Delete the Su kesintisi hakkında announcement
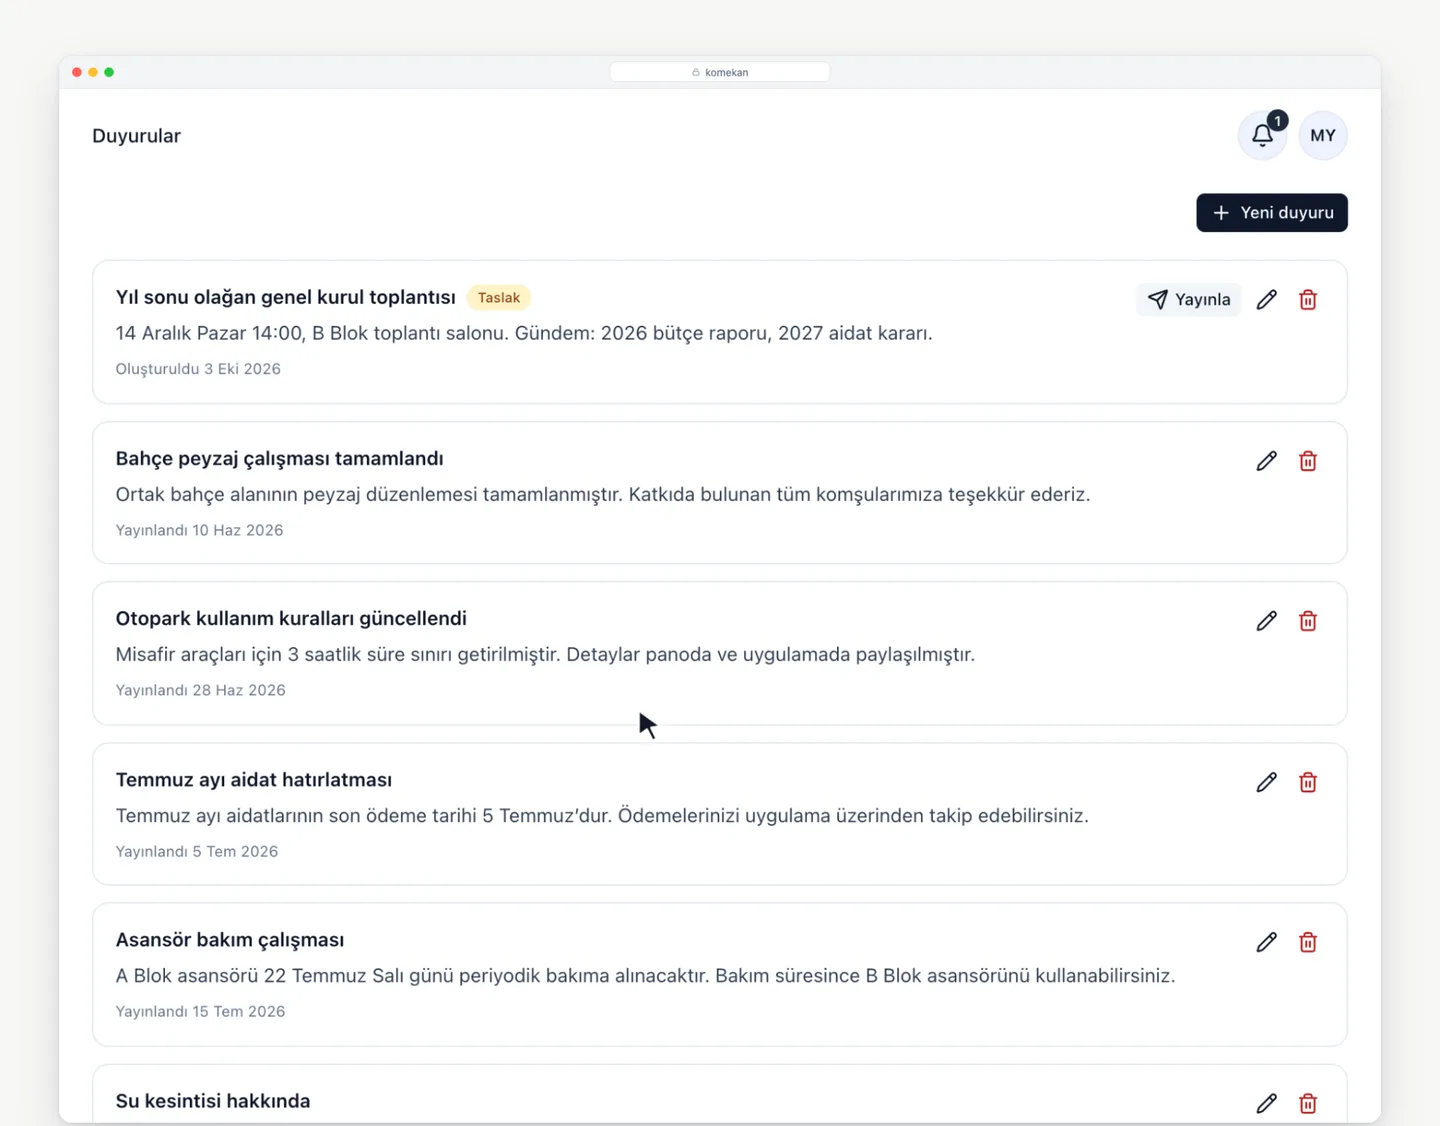1440x1126 pixels. coord(1308,1103)
